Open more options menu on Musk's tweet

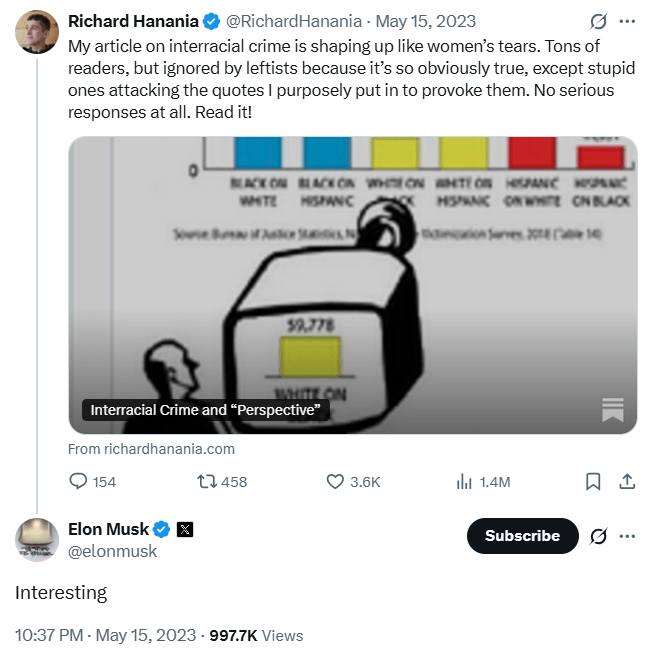[x=627, y=536]
